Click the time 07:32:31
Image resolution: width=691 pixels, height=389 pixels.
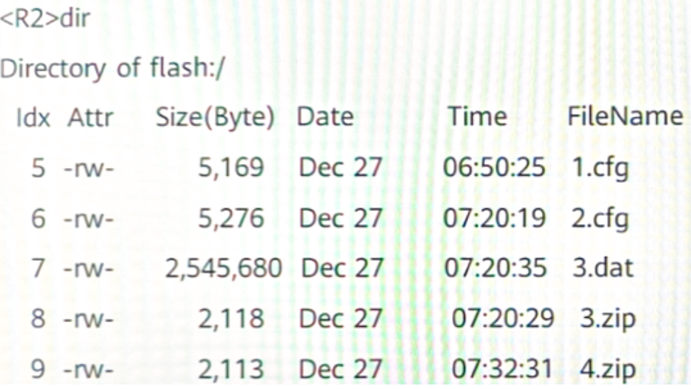pos(502,369)
